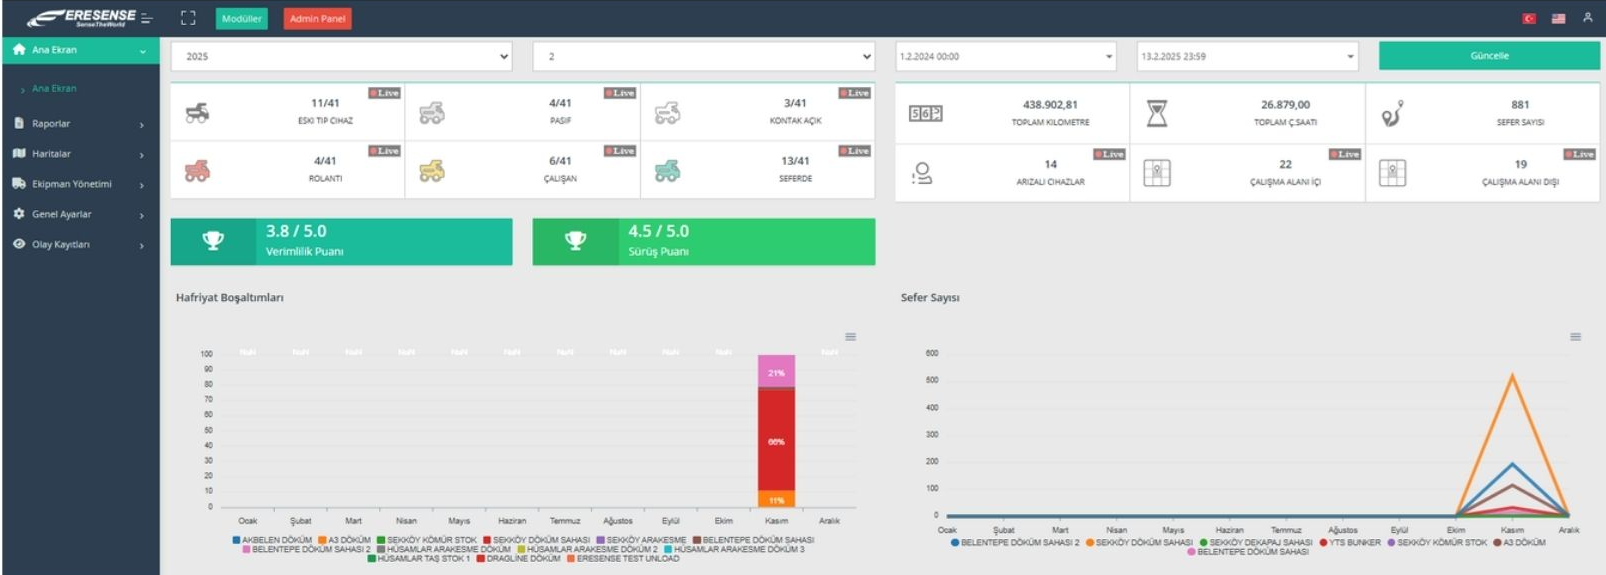Click the Toplam Kilometre odometer icon

[925, 113]
